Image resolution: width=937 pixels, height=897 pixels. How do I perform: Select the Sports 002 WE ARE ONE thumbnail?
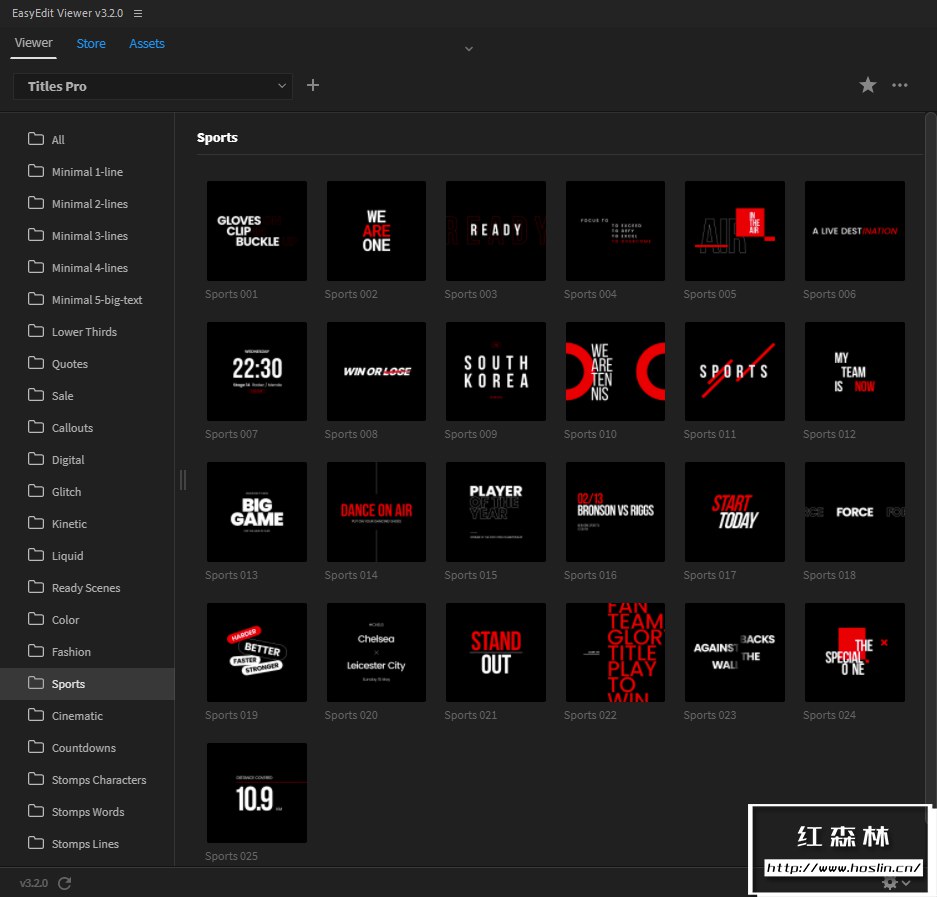[x=376, y=231]
